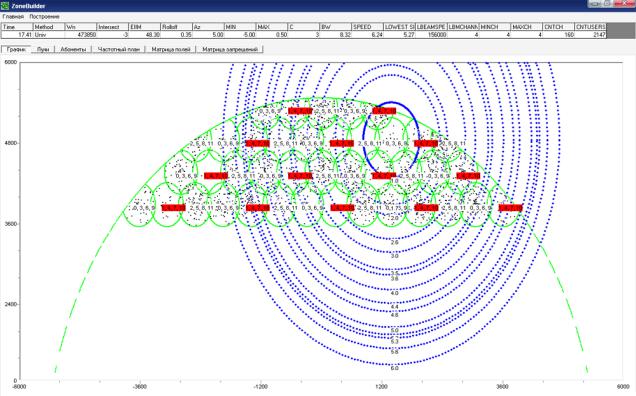Select the Wn cell 473850
Image resolution: width=636 pixels, height=396 pixels.
tap(81, 35)
